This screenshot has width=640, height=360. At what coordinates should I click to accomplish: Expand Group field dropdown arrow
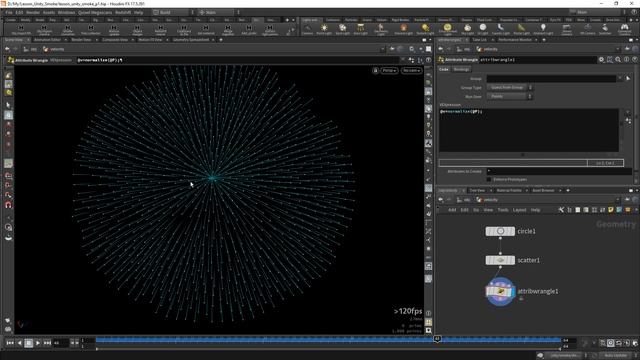(x=620, y=78)
